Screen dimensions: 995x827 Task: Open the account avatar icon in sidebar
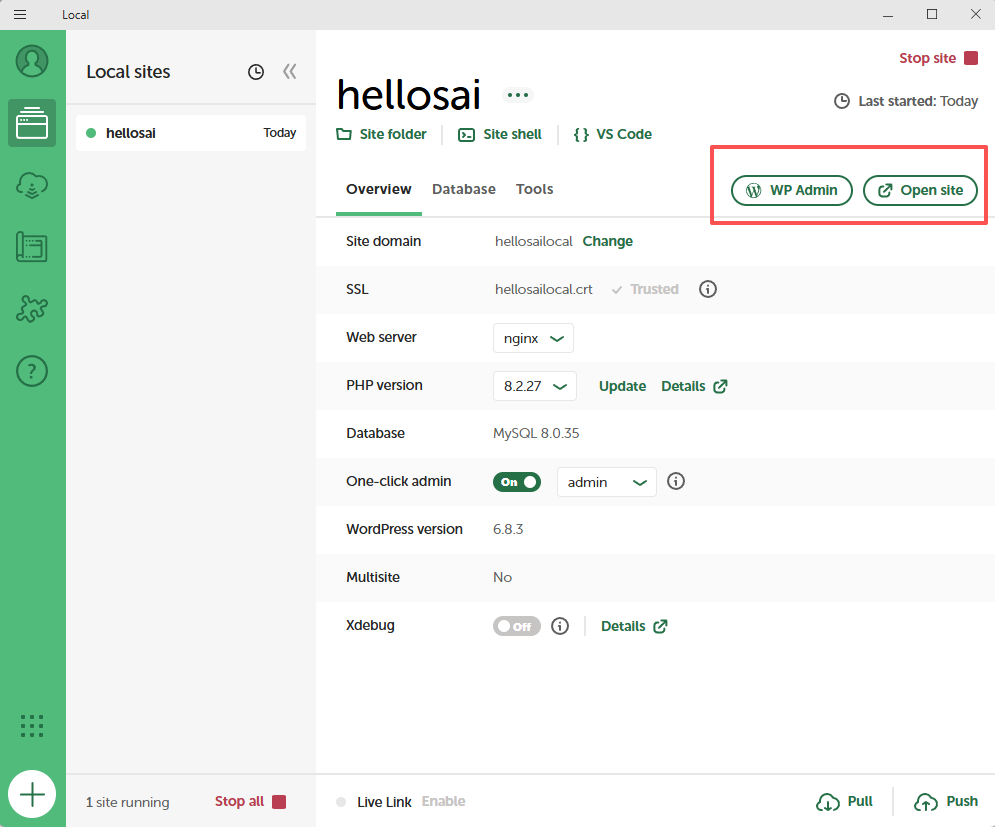[32, 61]
